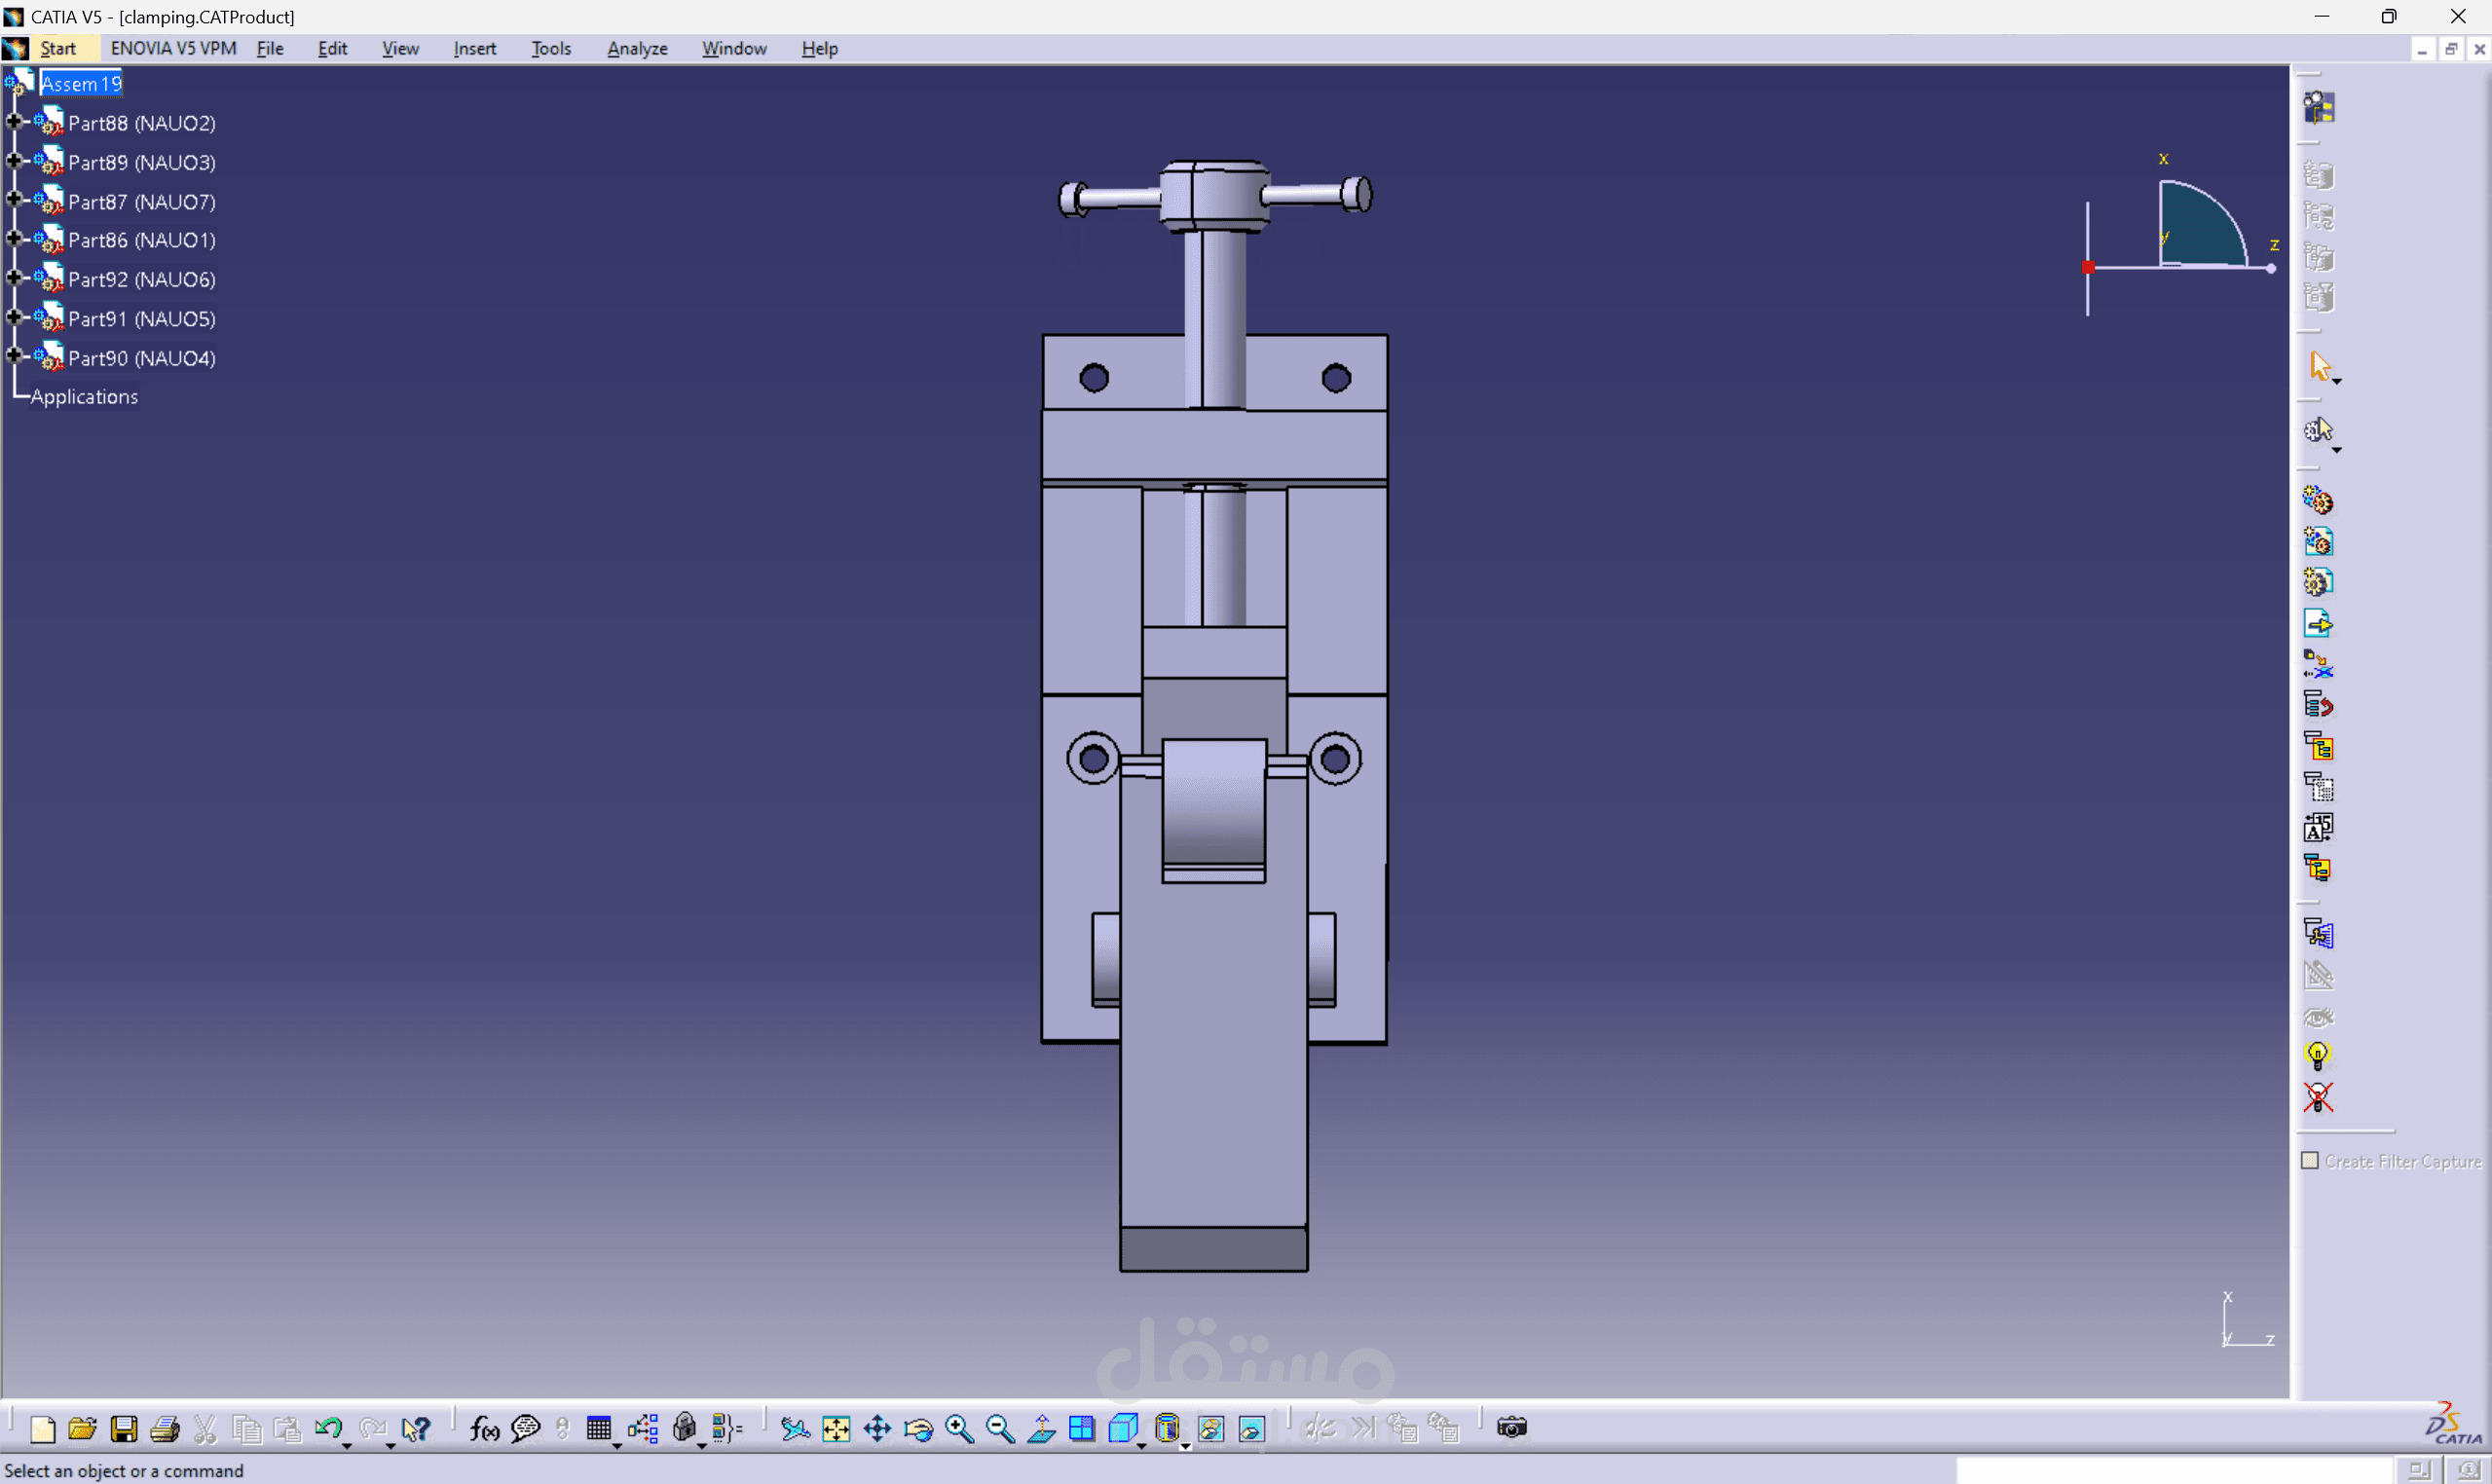Click the Fly Mode airplane icon
The height and width of the screenshot is (1484, 2492).
click(795, 1429)
